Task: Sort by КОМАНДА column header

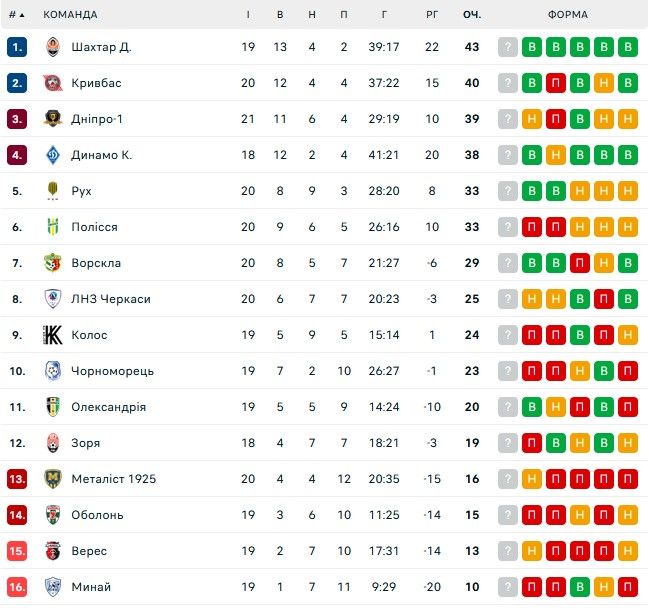Action: (70, 15)
